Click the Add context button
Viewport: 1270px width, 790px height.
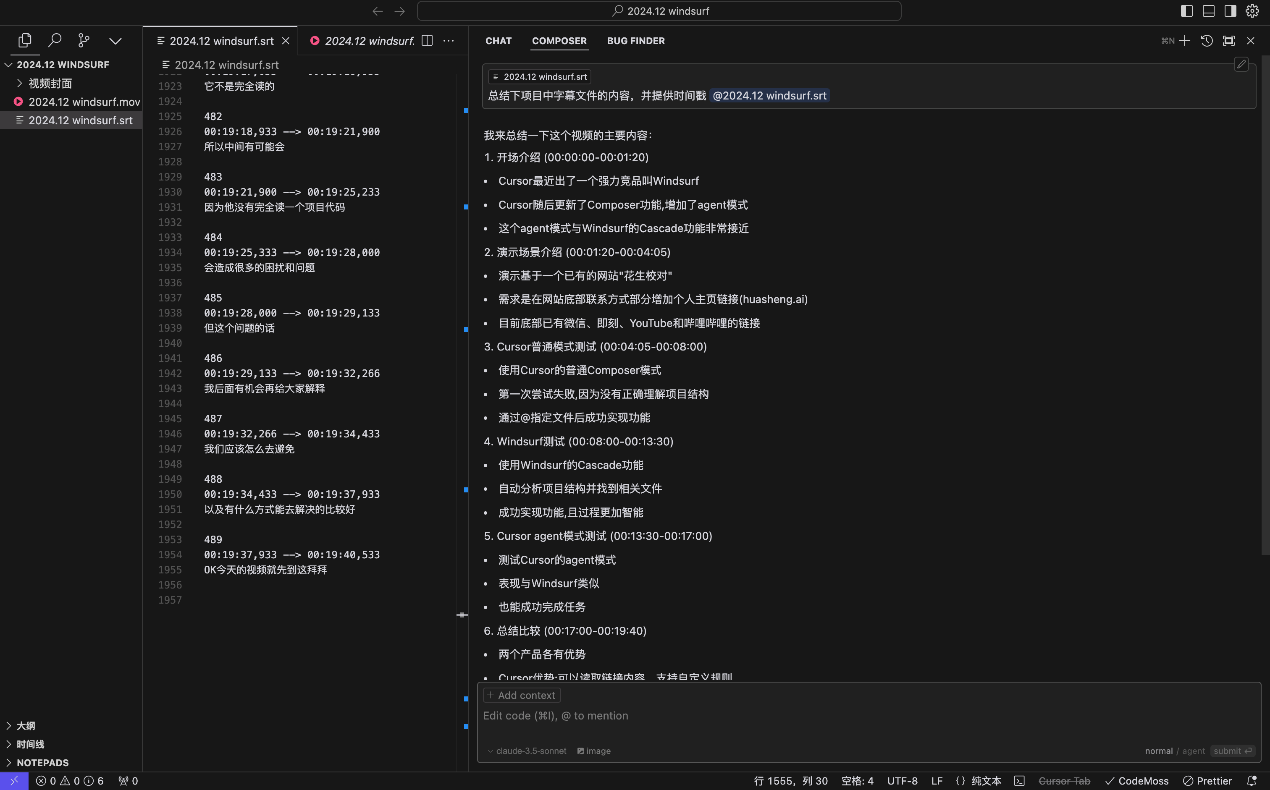(x=521, y=695)
